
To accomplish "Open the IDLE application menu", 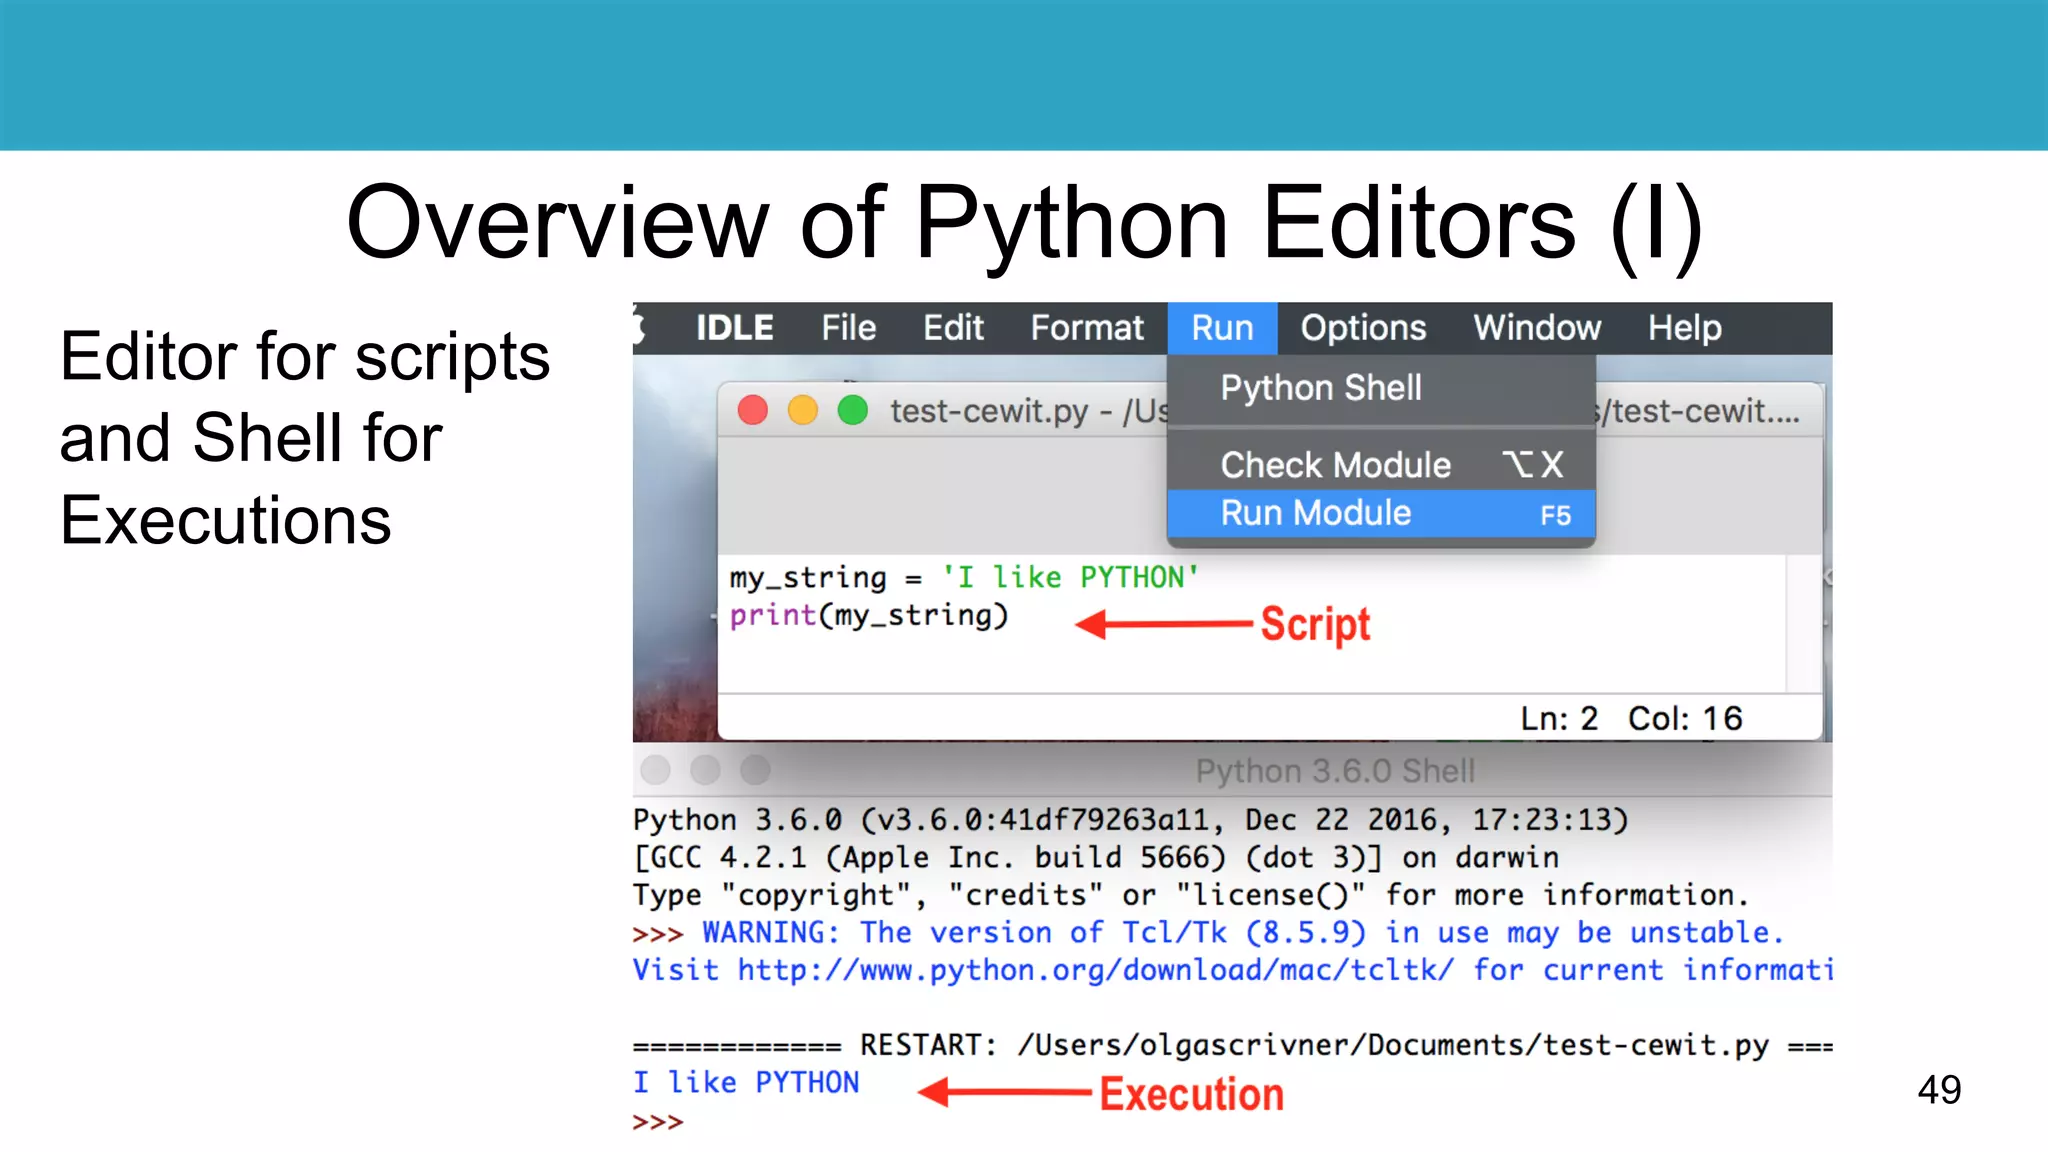I will pyautogui.click(x=735, y=328).
